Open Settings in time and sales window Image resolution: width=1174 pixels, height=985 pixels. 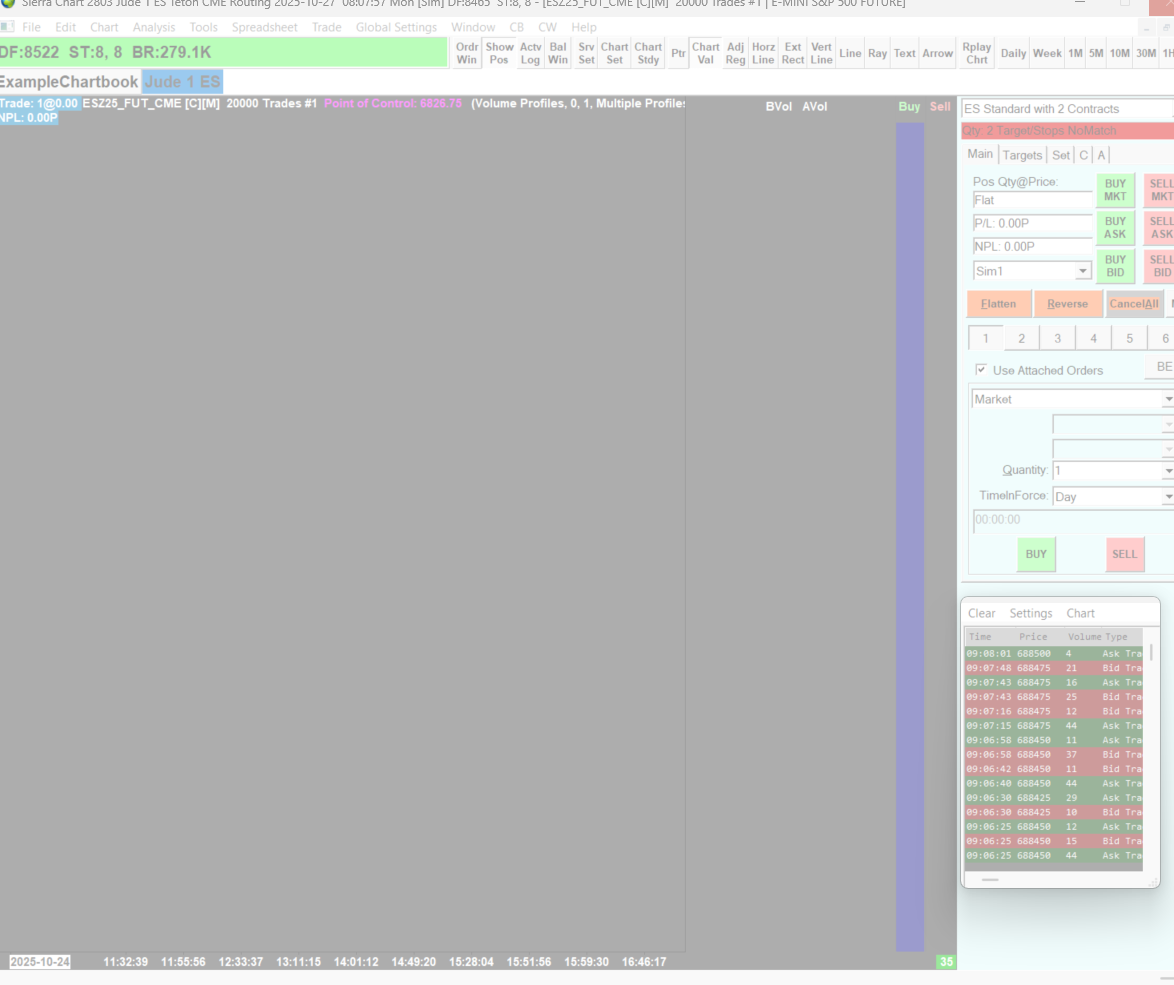click(x=1030, y=613)
